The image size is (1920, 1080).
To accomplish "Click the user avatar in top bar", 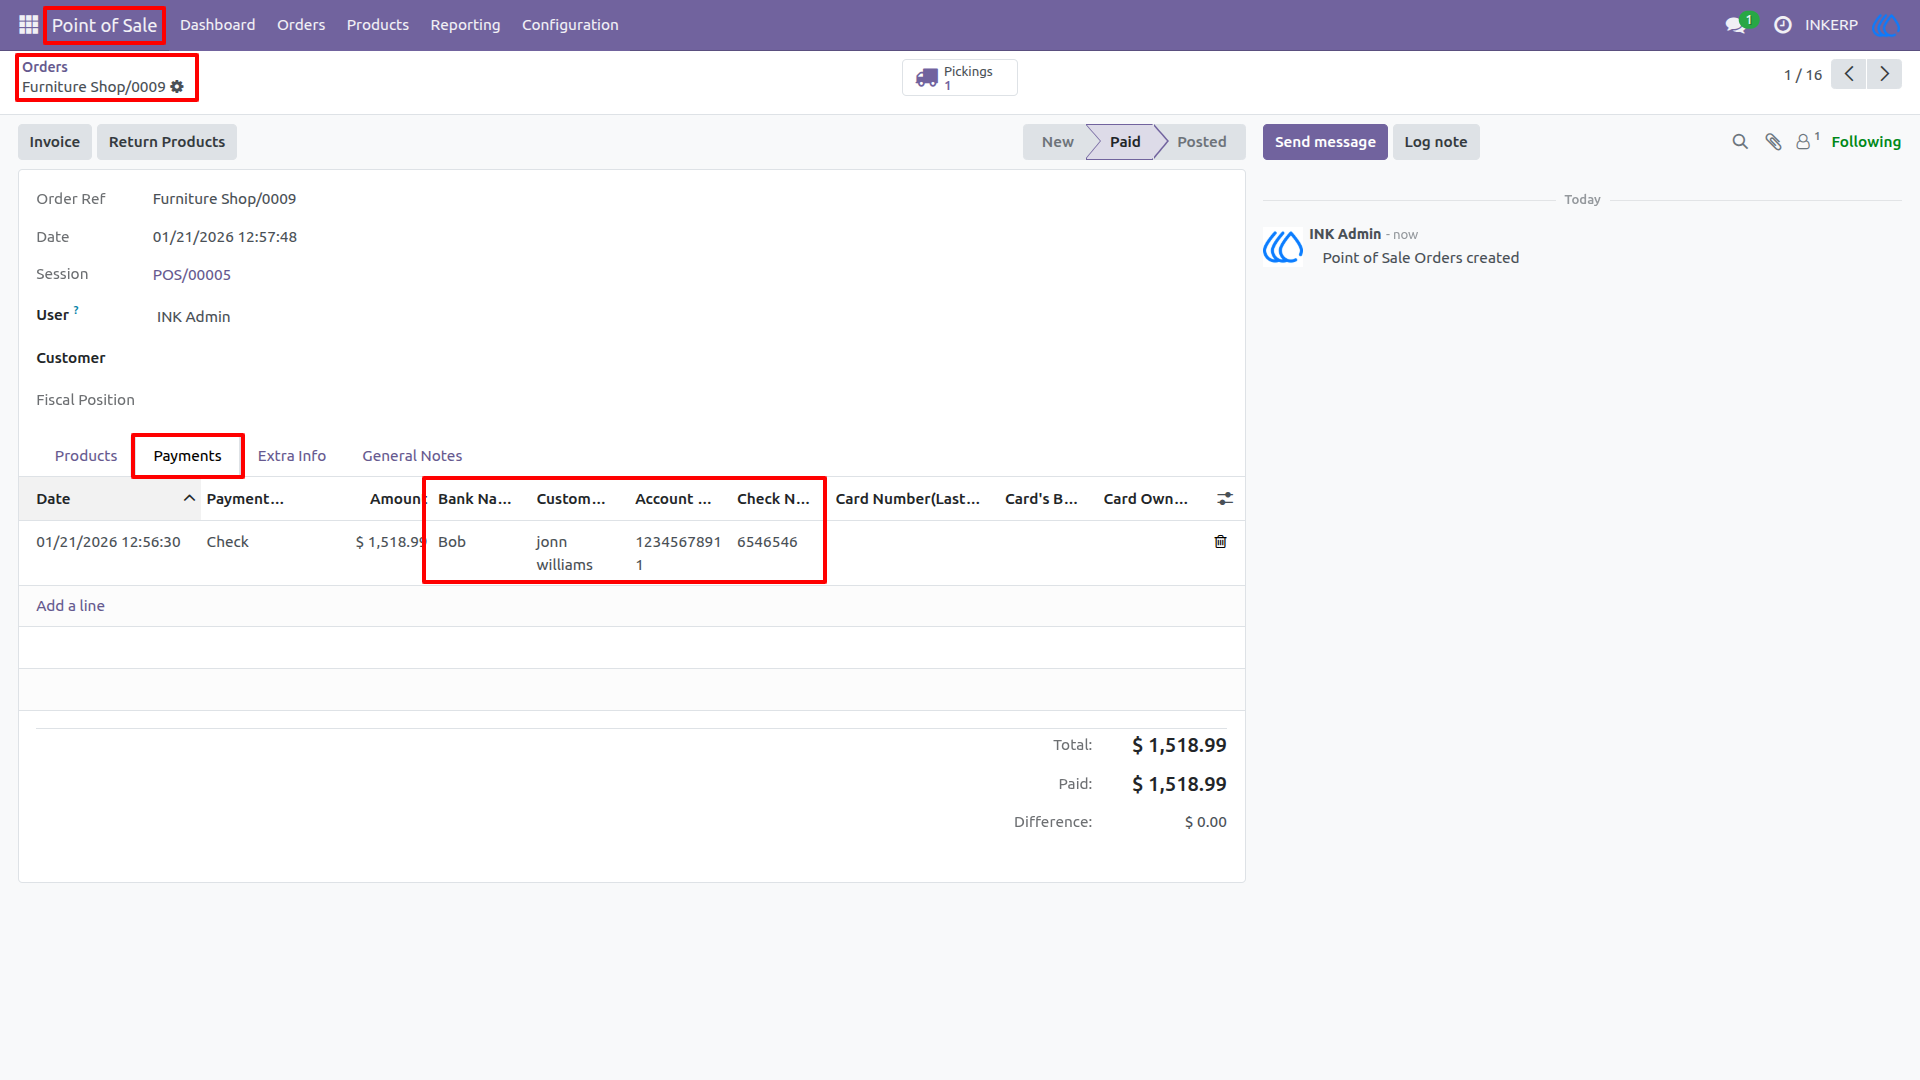I will click(x=1886, y=25).
